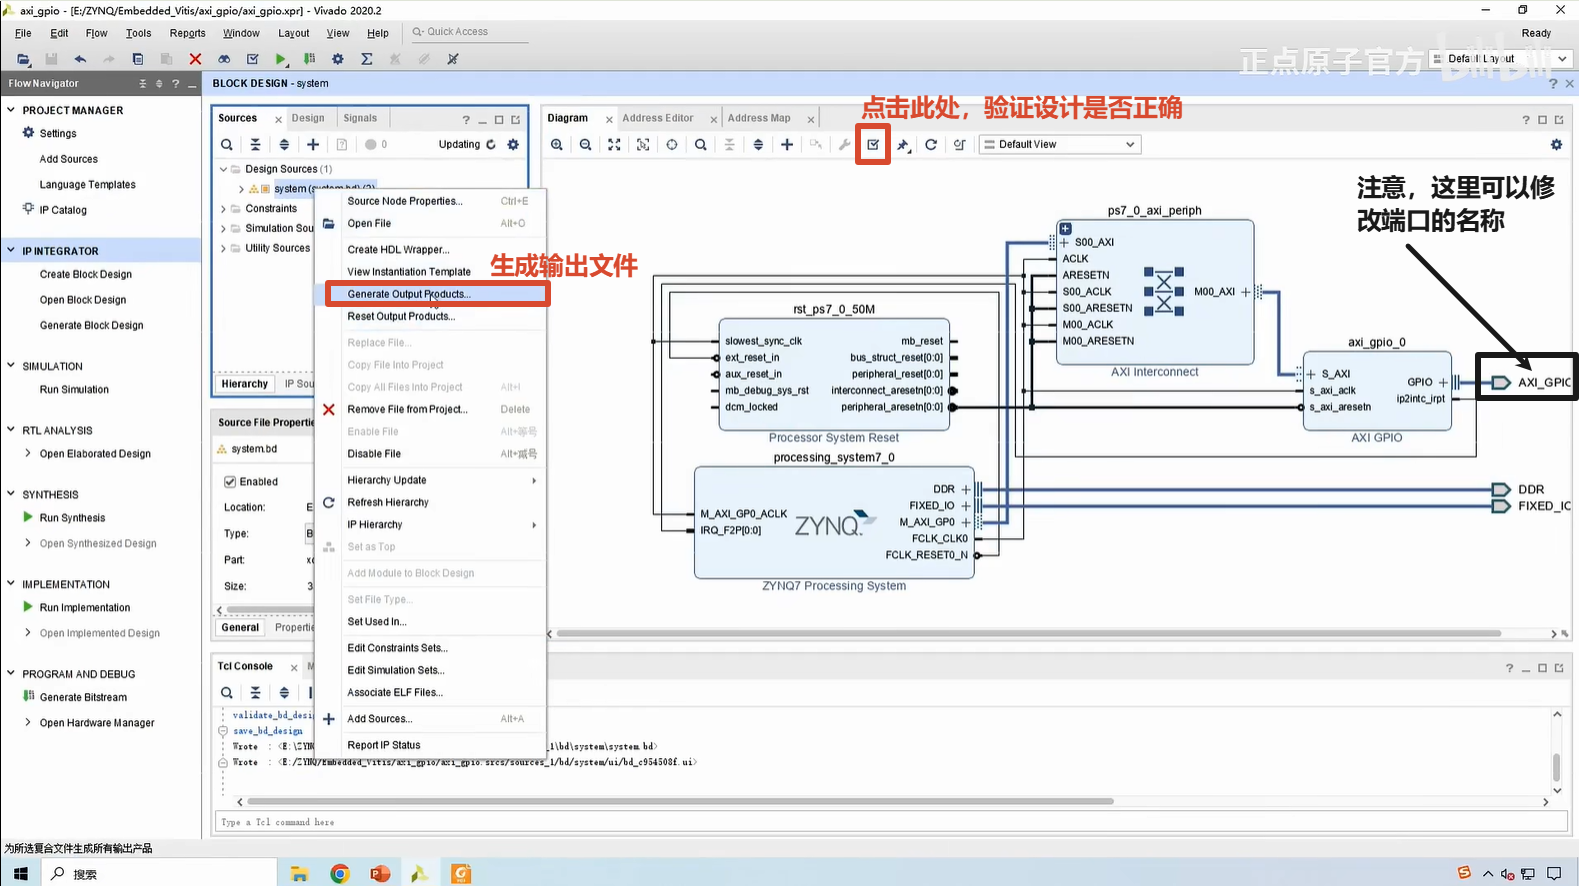Collapse the IP INTEGRATOR section
This screenshot has height=886, width=1579.
11,251
